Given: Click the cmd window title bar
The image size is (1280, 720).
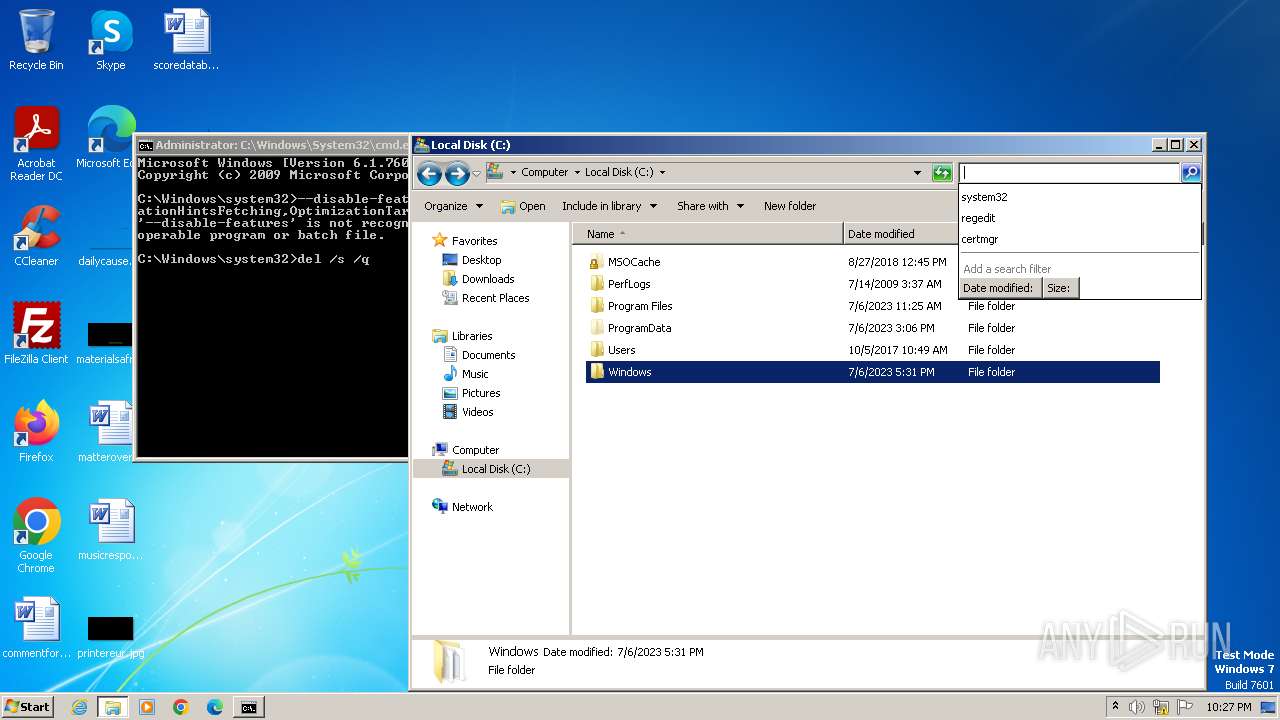Looking at the screenshot, I should coord(273,145).
